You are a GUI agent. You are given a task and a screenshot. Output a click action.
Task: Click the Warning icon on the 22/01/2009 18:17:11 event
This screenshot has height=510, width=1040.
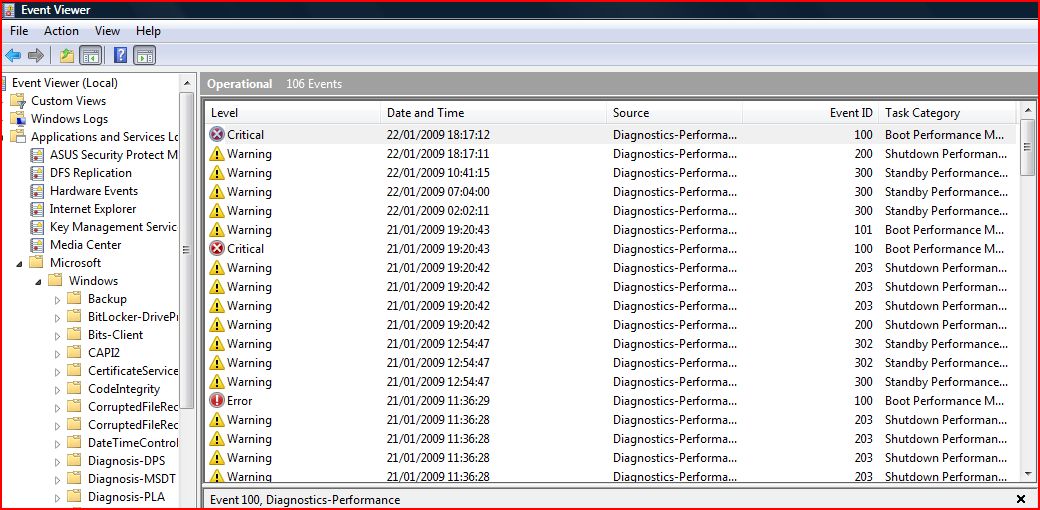(217, 154)
